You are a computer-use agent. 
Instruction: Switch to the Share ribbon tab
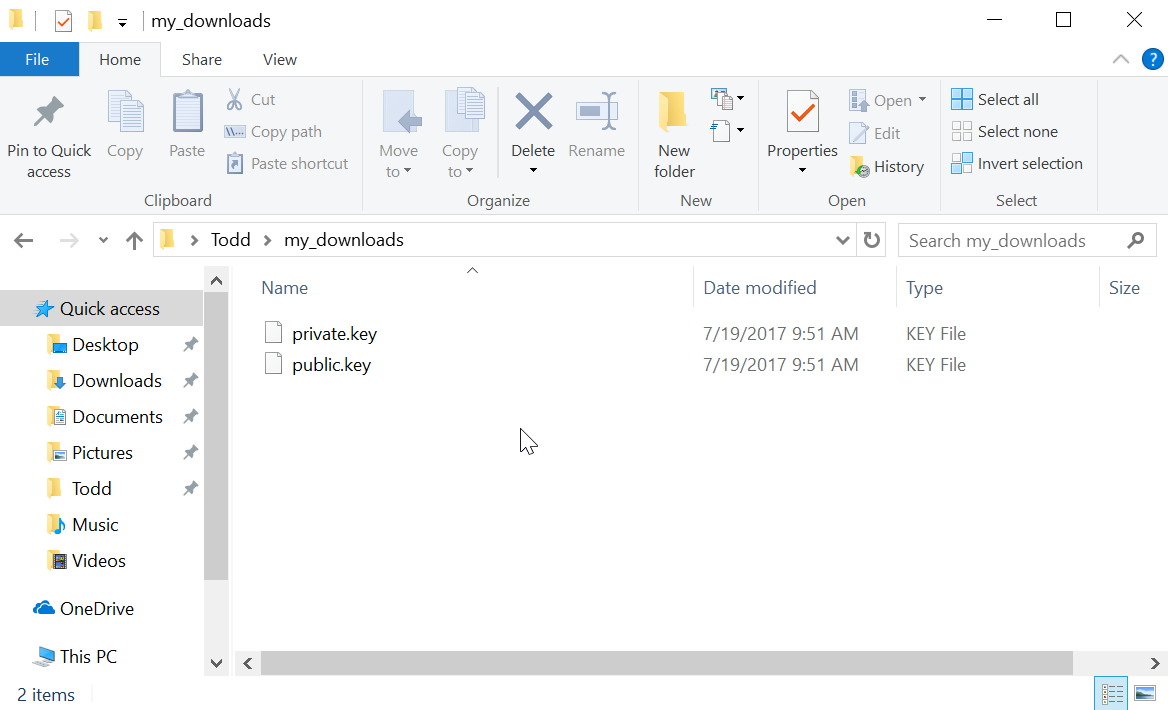[202, 60]
